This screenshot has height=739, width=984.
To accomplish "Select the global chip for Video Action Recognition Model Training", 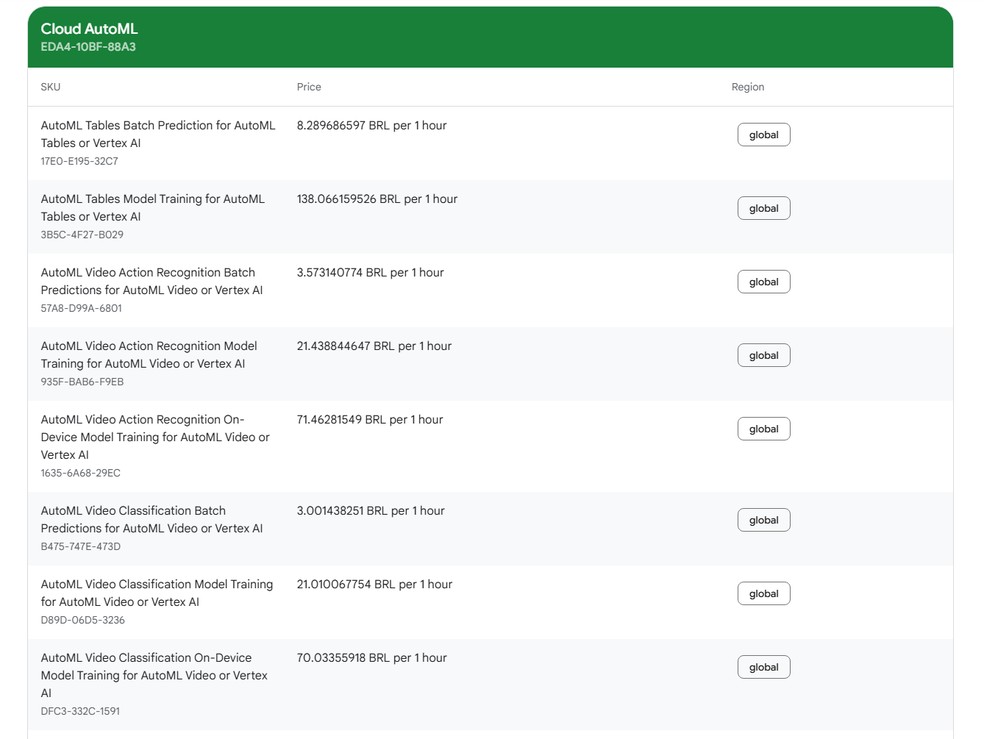I will [763, 355].
